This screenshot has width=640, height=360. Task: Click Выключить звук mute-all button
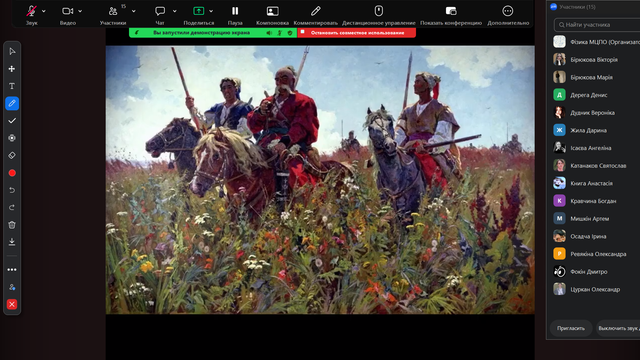tap(618, 328)
